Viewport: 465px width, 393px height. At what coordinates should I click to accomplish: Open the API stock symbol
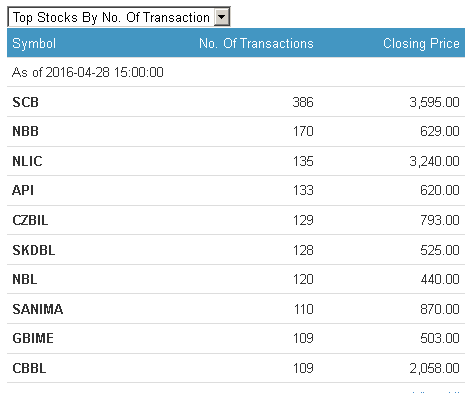pyautogui.click(x=23, y=190)
